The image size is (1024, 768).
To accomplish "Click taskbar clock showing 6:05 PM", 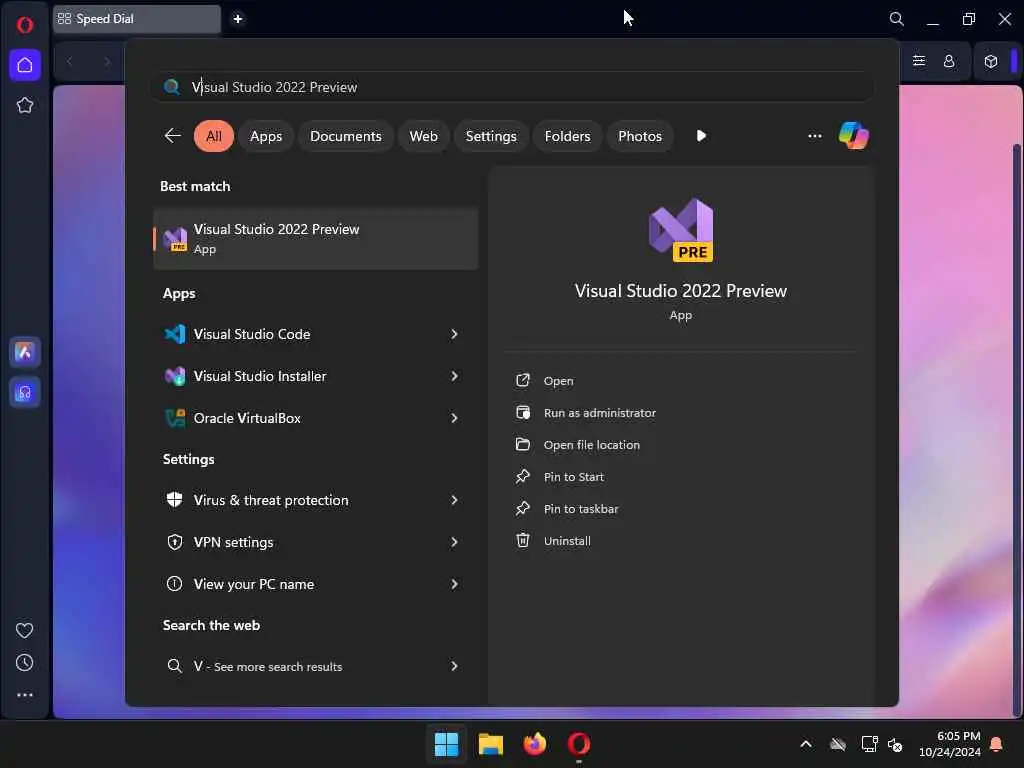I will 950,744.
